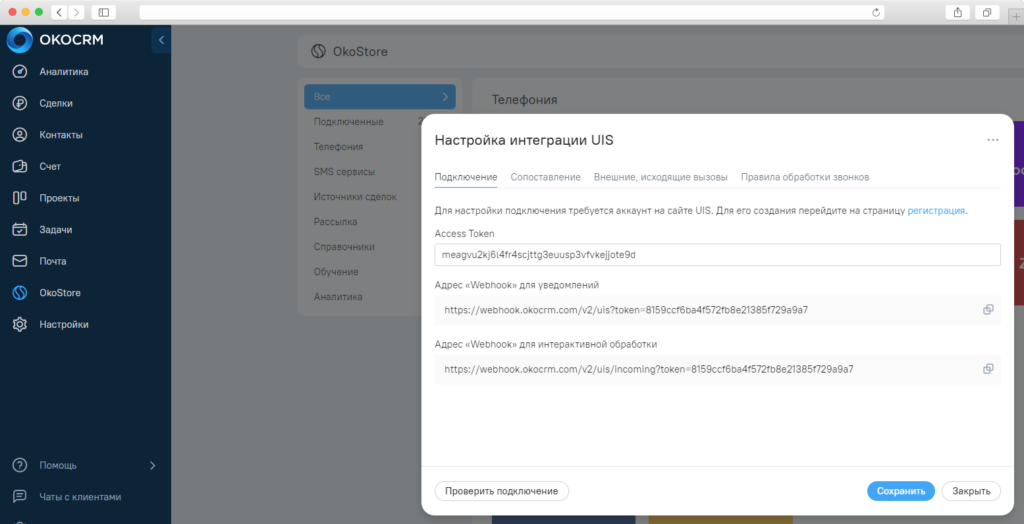
Task: Open Contacts (Контакты) sidebar icon
Action: coord(19,135)
